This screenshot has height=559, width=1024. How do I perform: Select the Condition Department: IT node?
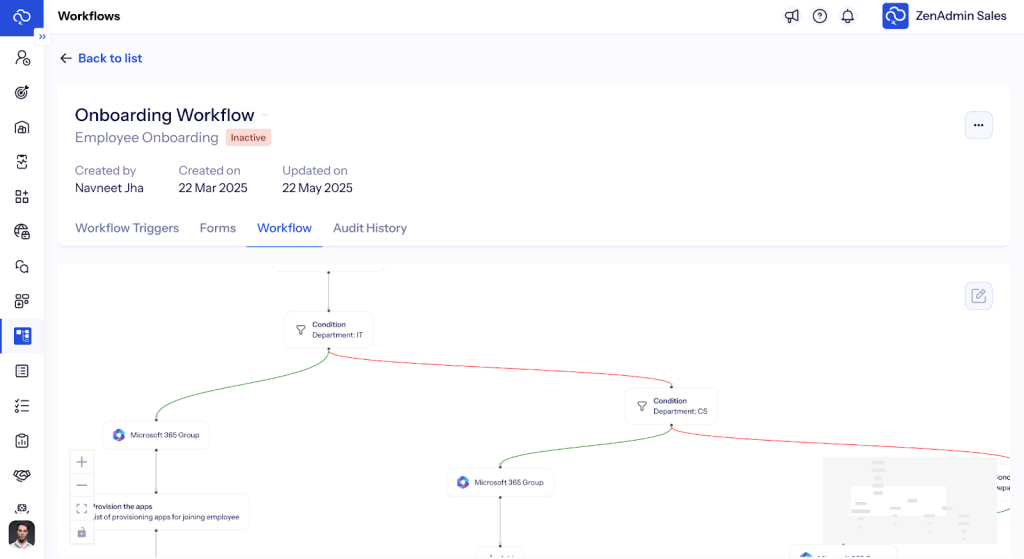pyautogui.click(x=329, y=330)
